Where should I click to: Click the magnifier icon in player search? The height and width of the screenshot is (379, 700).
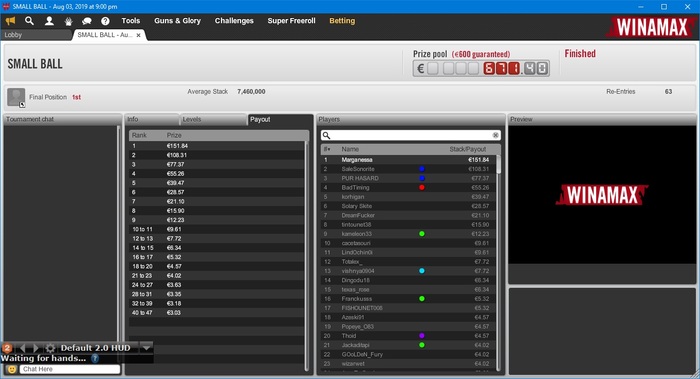[x=326, y=135]
